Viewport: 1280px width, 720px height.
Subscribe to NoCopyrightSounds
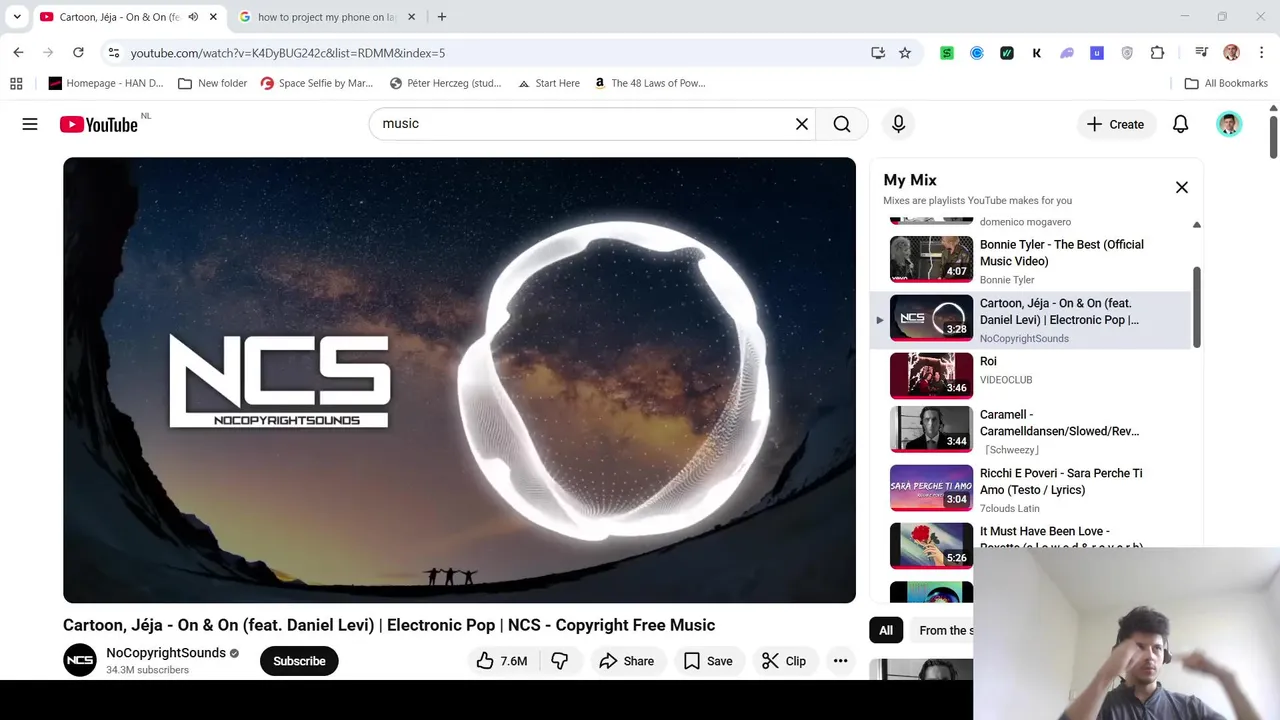pyautogui.click(x=299, y=661)
